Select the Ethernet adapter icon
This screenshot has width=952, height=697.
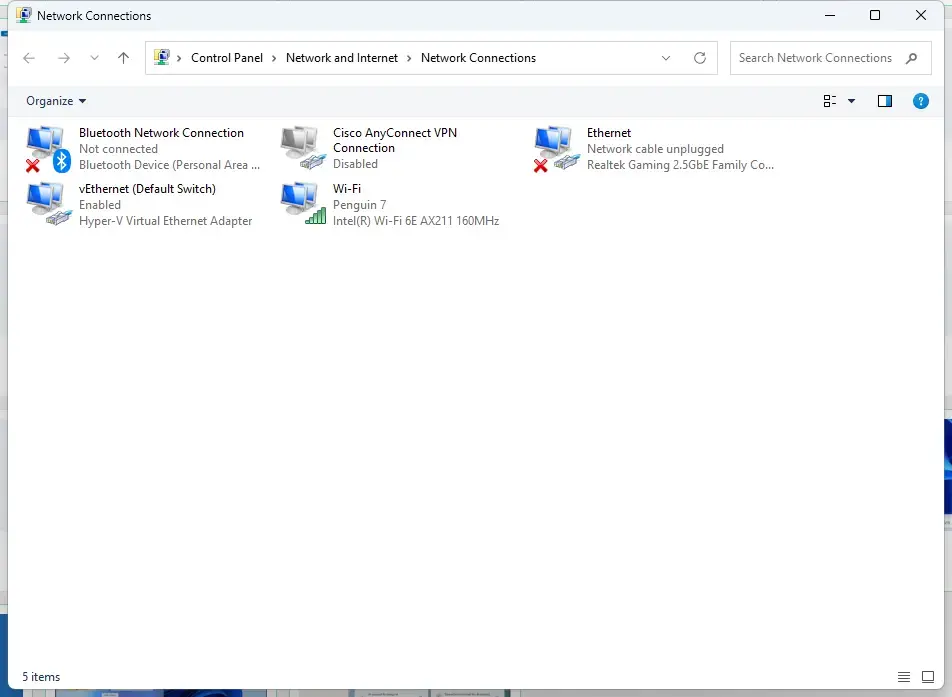coord(557,149)
